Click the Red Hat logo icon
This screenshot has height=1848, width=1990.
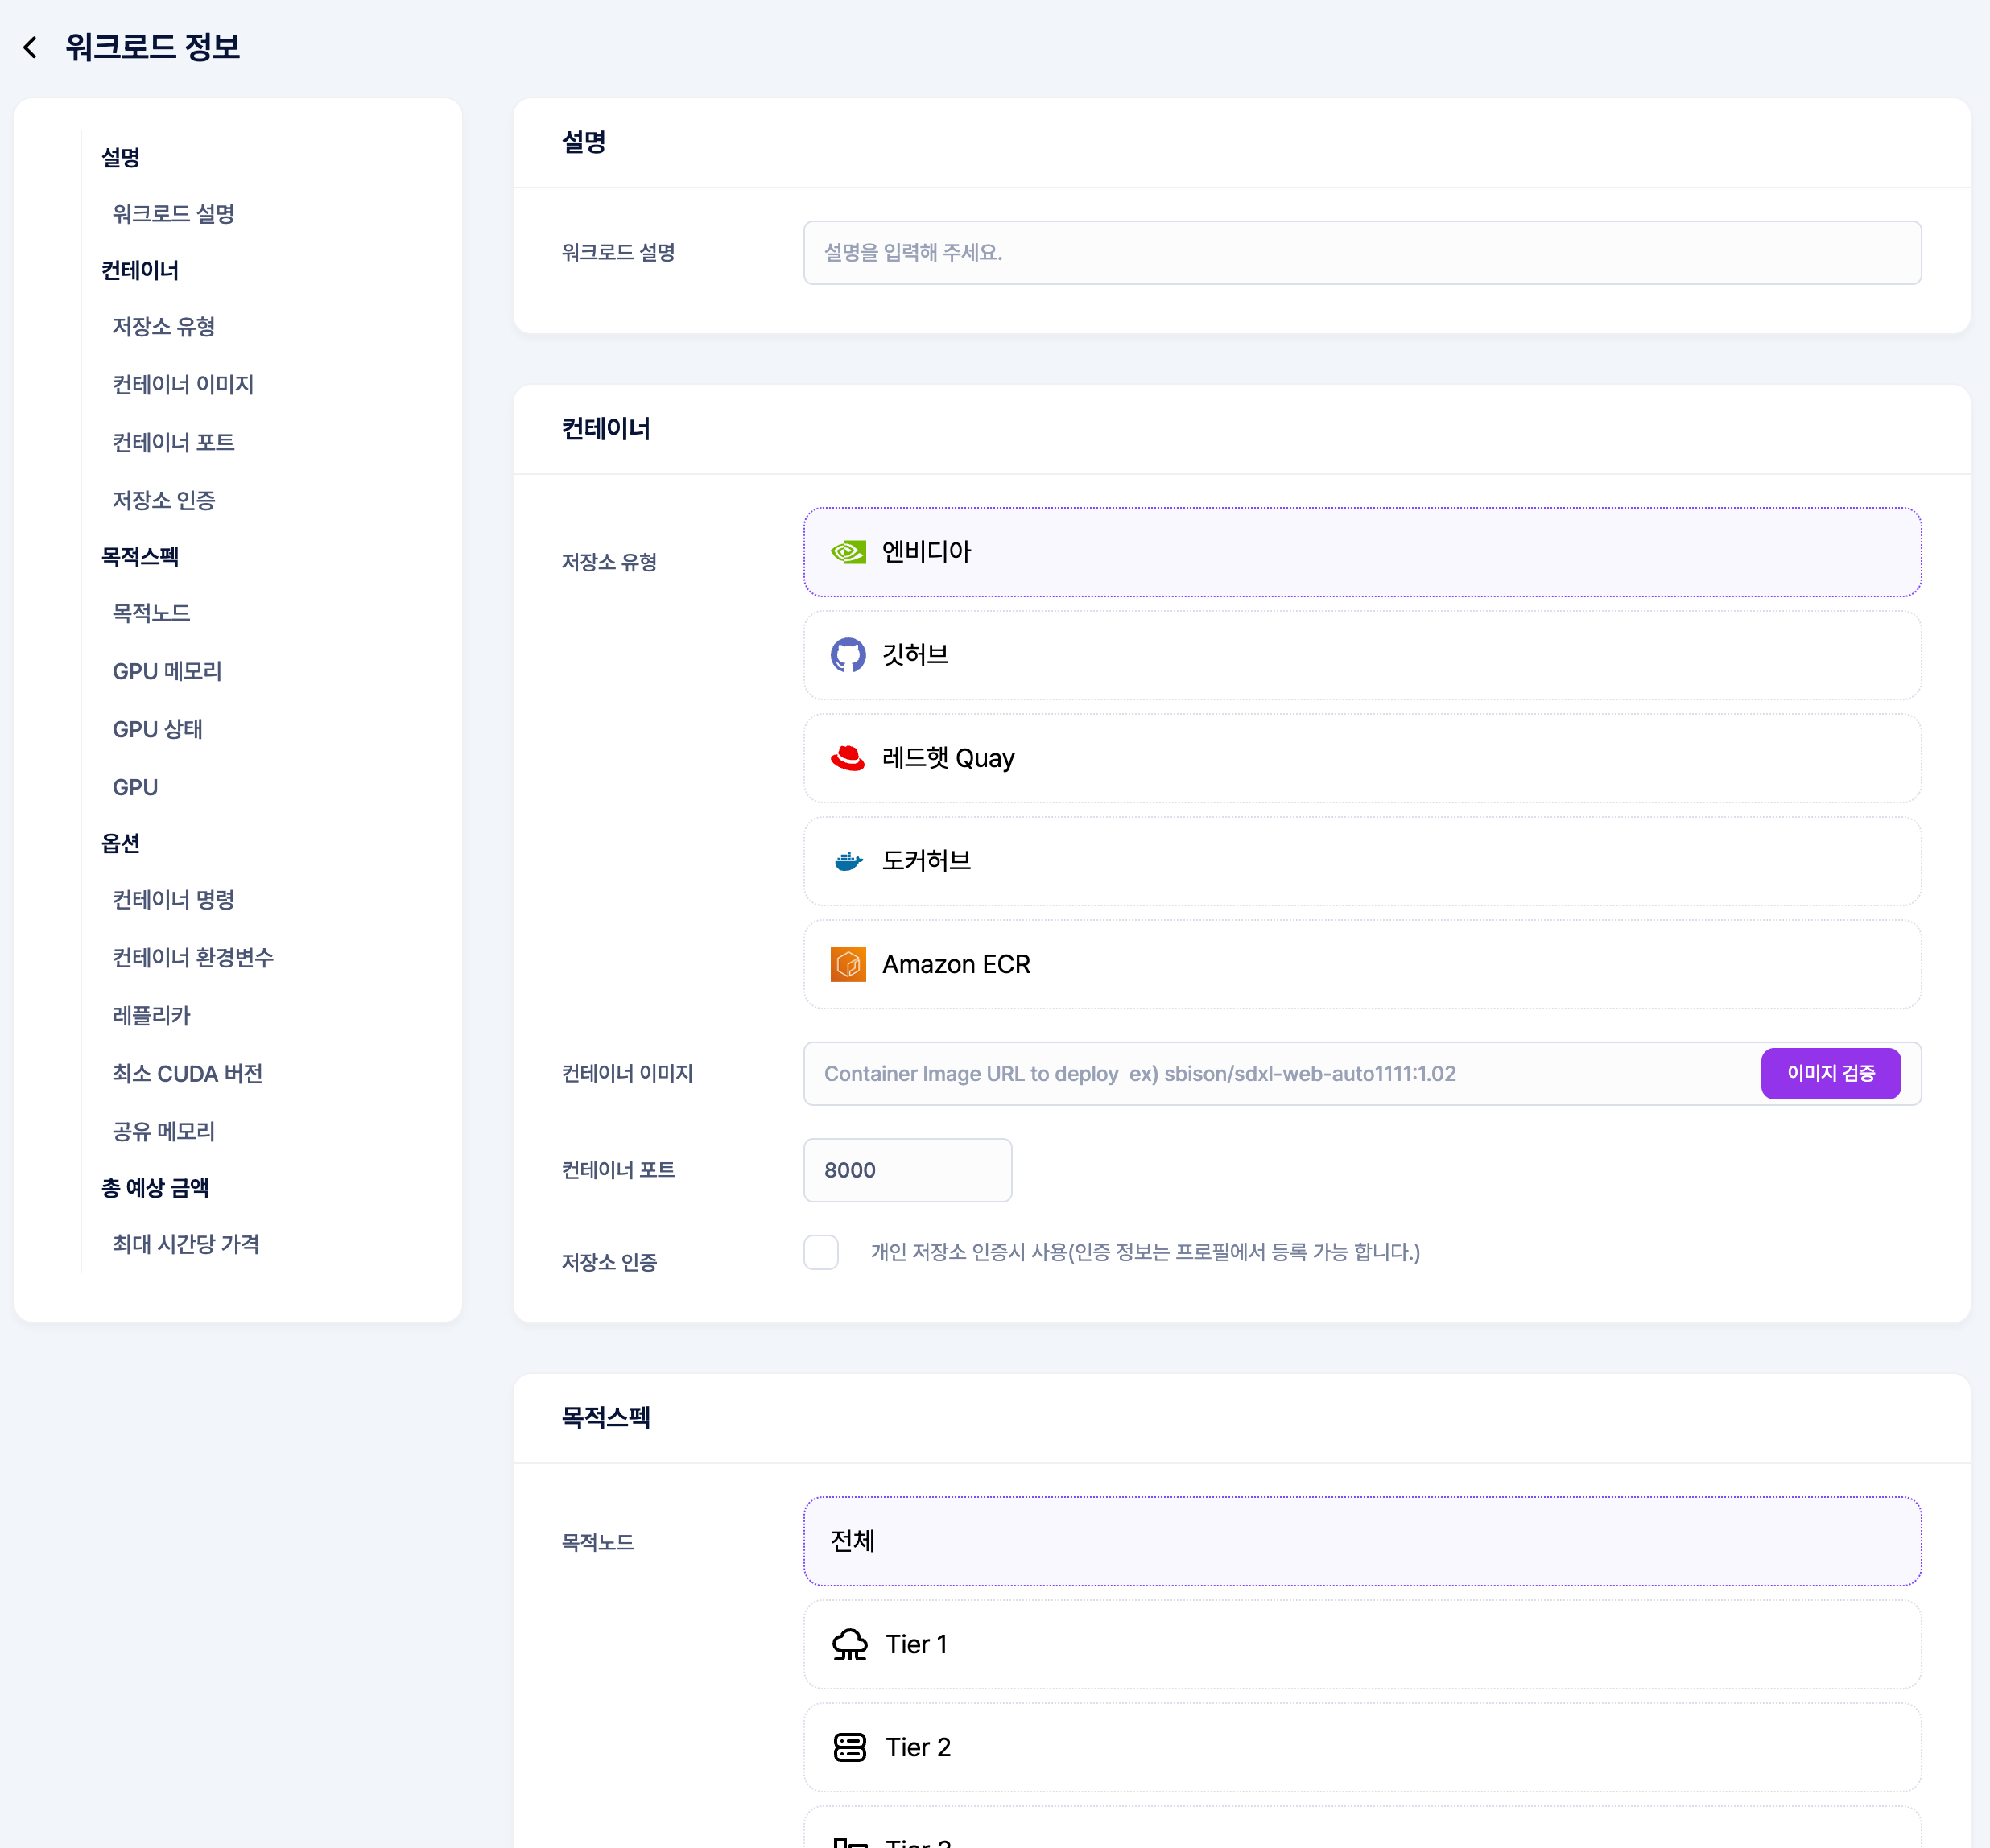pyautogui.click(x=848, y=758)
